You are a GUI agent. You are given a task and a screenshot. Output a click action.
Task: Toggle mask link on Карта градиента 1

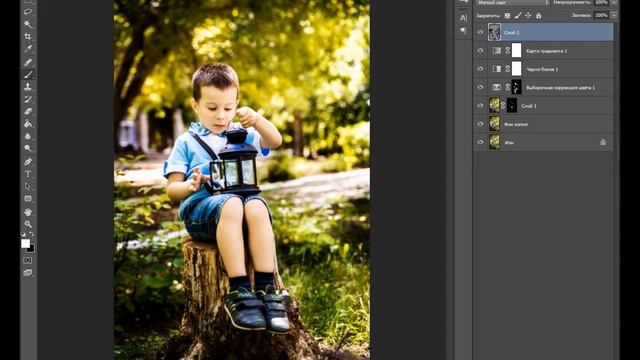507,51
